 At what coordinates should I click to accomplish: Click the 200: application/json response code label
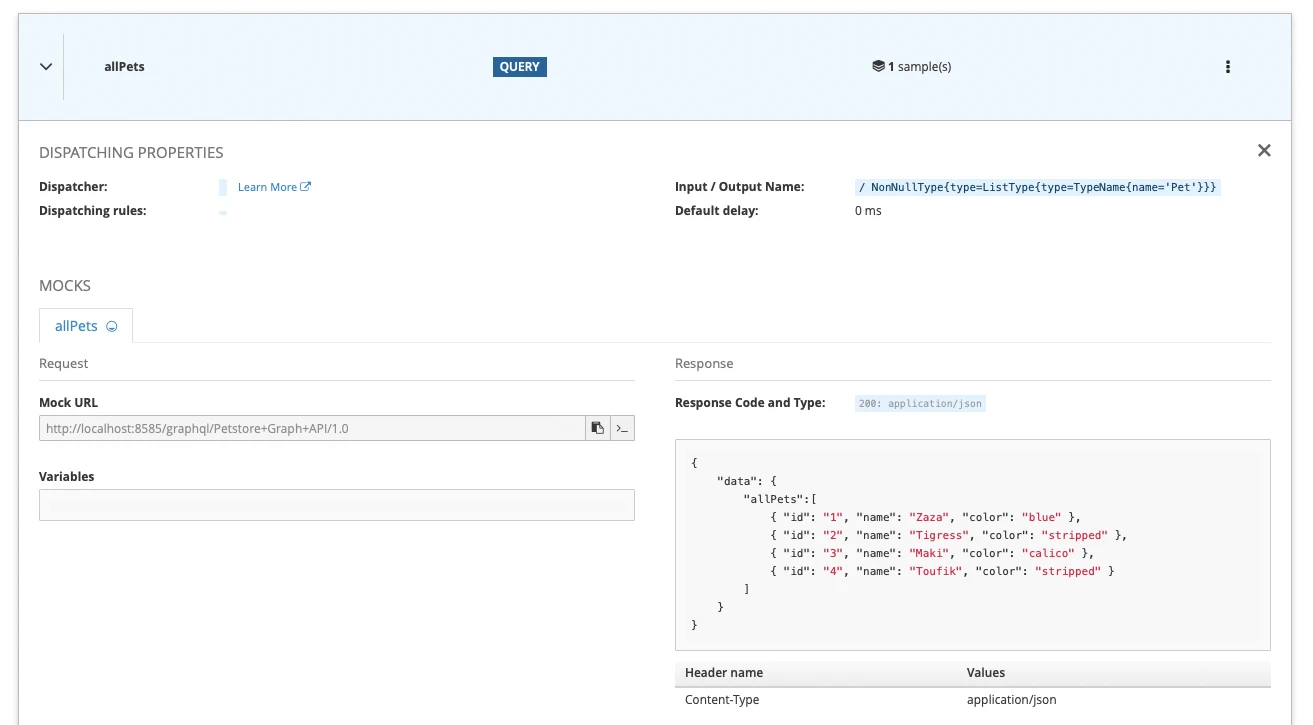click(x=920, y=404)
